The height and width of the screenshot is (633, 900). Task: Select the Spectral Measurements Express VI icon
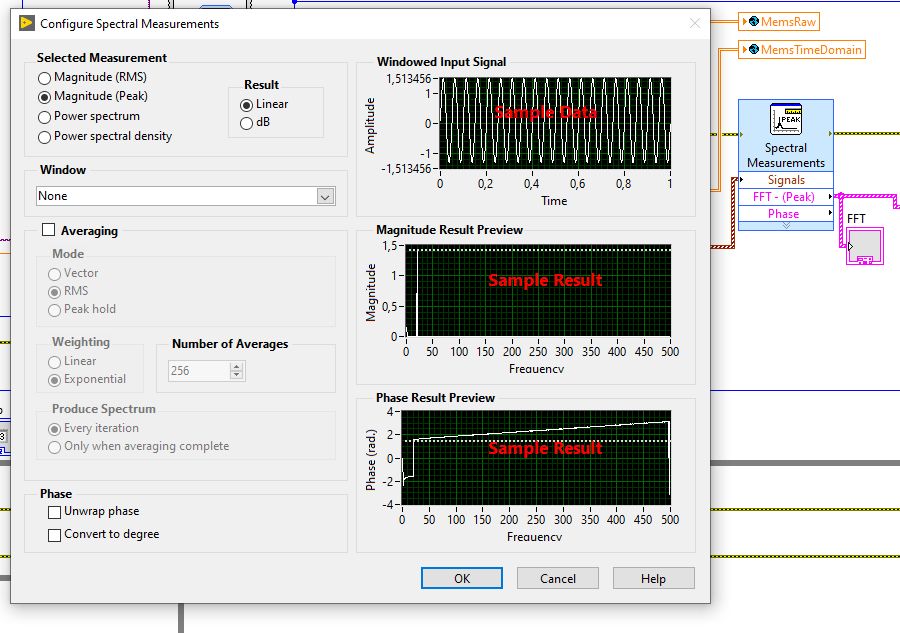click(x=786, y=119)
